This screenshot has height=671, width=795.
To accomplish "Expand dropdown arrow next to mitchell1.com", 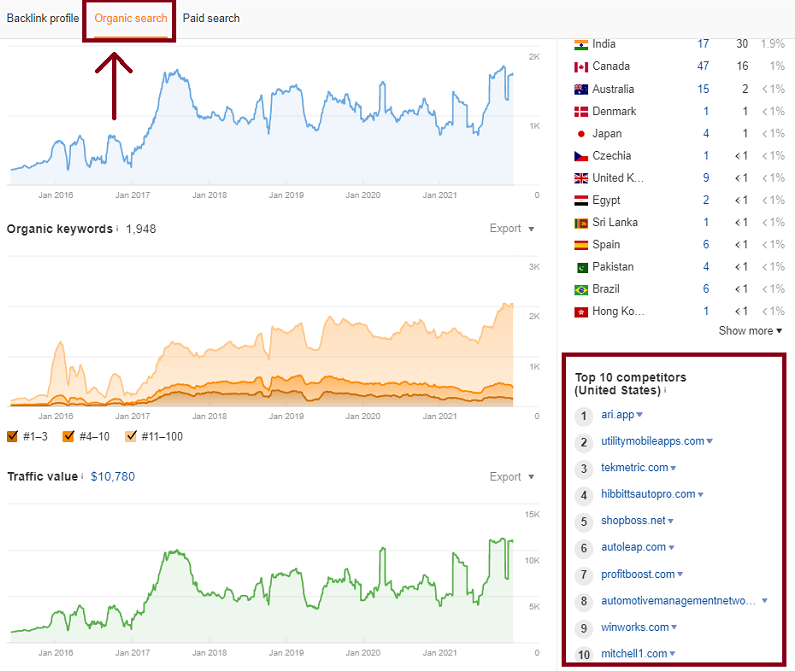I will [672, 654].
